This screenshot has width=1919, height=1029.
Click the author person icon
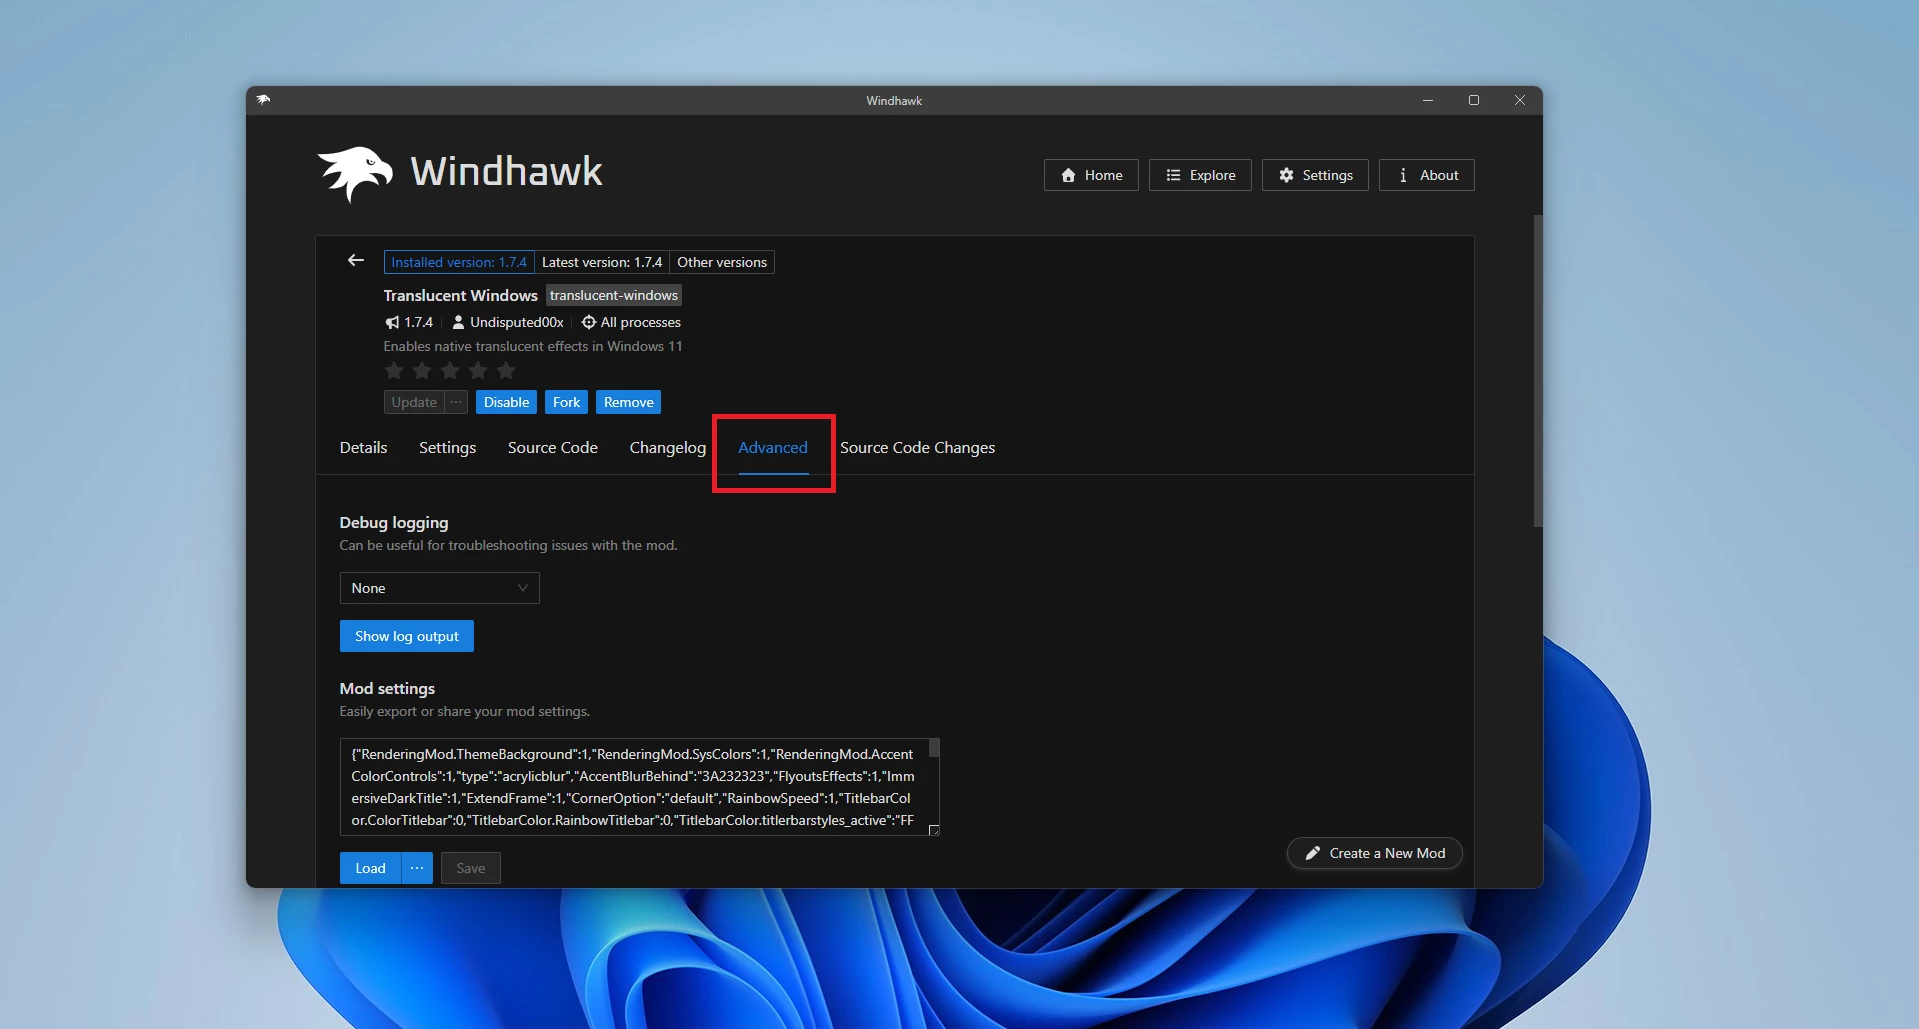click(458, 322)
